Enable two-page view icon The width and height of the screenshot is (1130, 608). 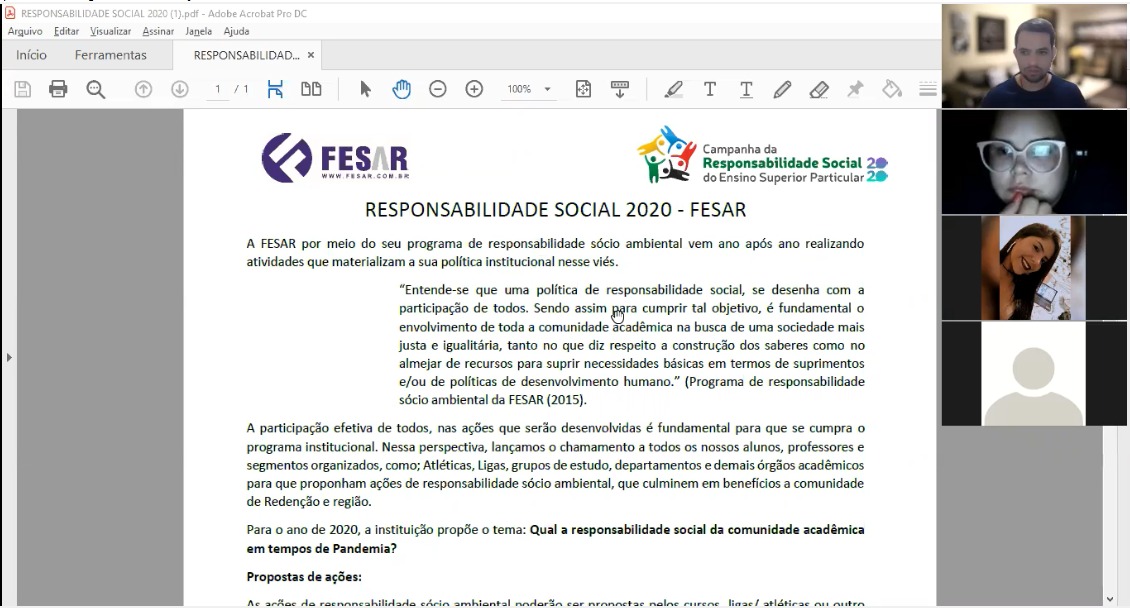pyautogui.click(x=311, y=89)
